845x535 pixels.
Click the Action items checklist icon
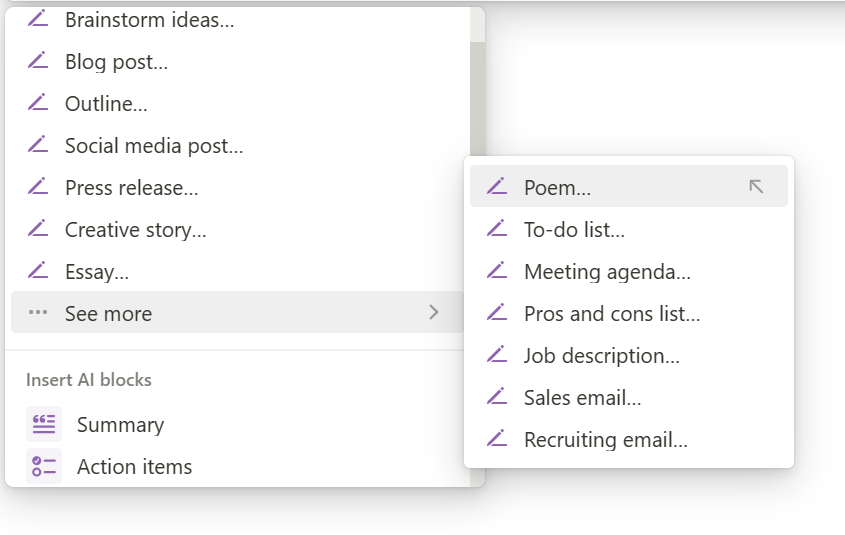(43, 466)
